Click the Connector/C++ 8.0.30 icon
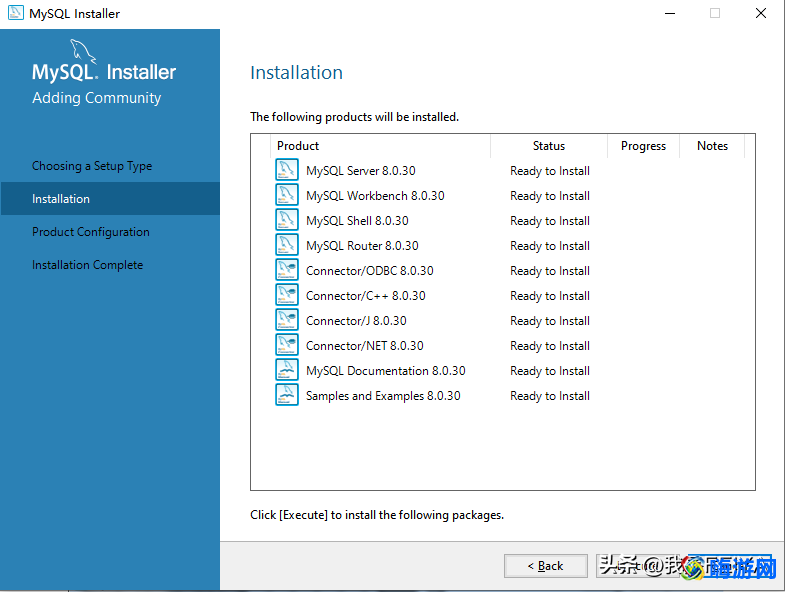 (x=287, y=295)
